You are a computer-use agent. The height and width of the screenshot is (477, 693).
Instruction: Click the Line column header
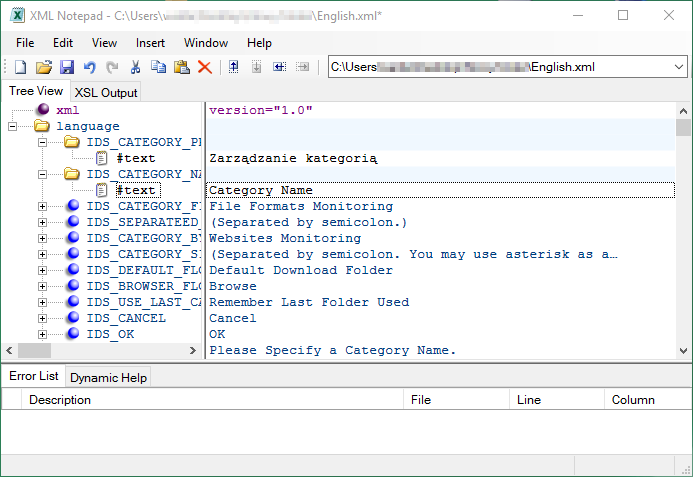[x=557, y=400]
